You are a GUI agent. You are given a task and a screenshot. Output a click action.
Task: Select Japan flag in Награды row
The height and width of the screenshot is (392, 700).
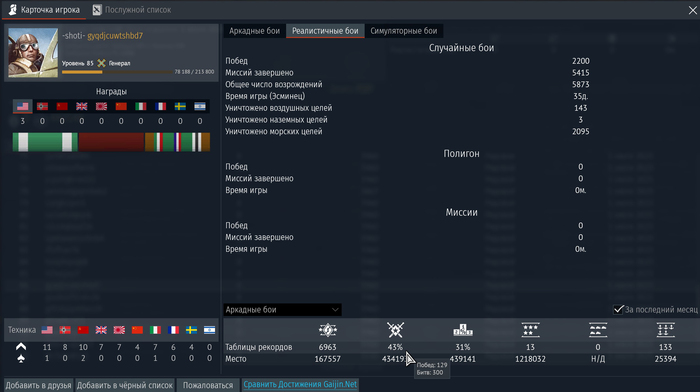coord(101,106)
